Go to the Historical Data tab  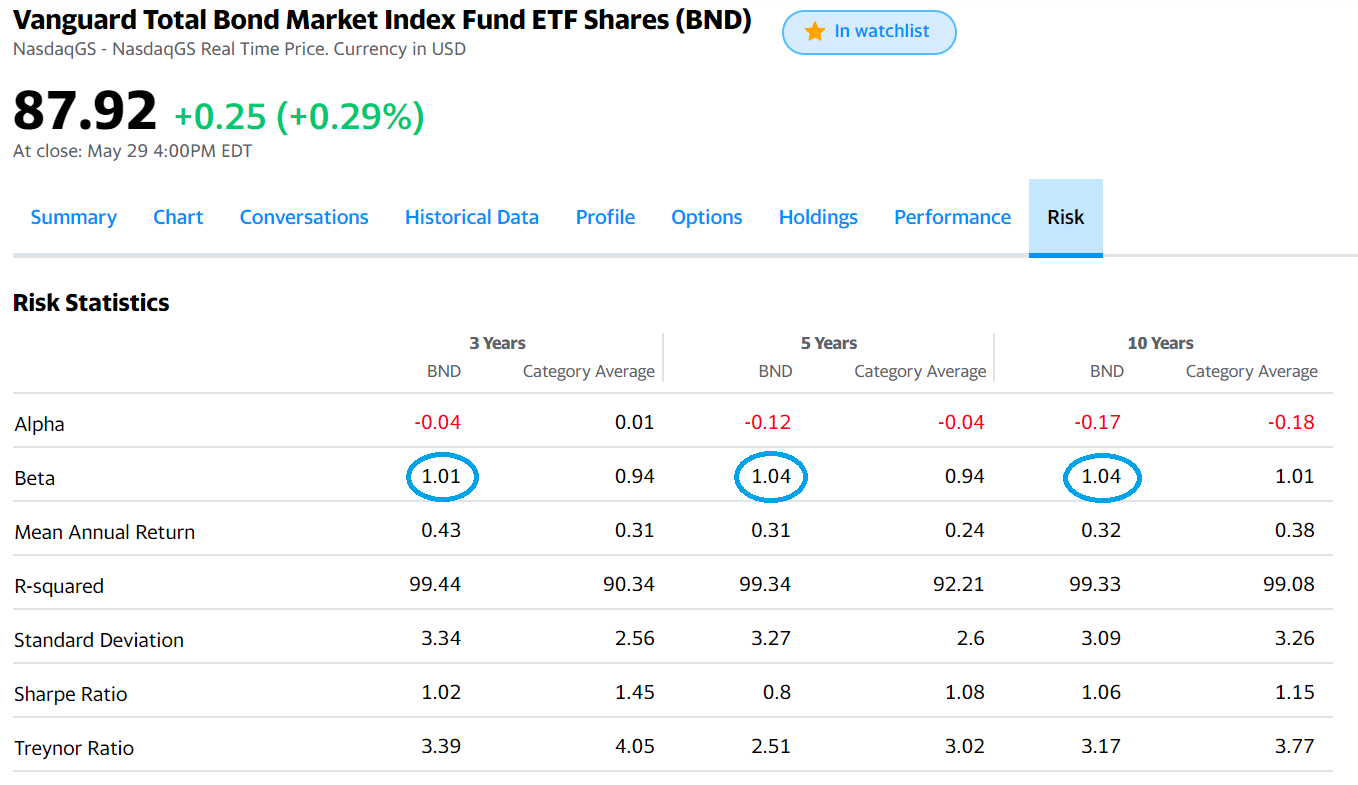click(472, 217)
